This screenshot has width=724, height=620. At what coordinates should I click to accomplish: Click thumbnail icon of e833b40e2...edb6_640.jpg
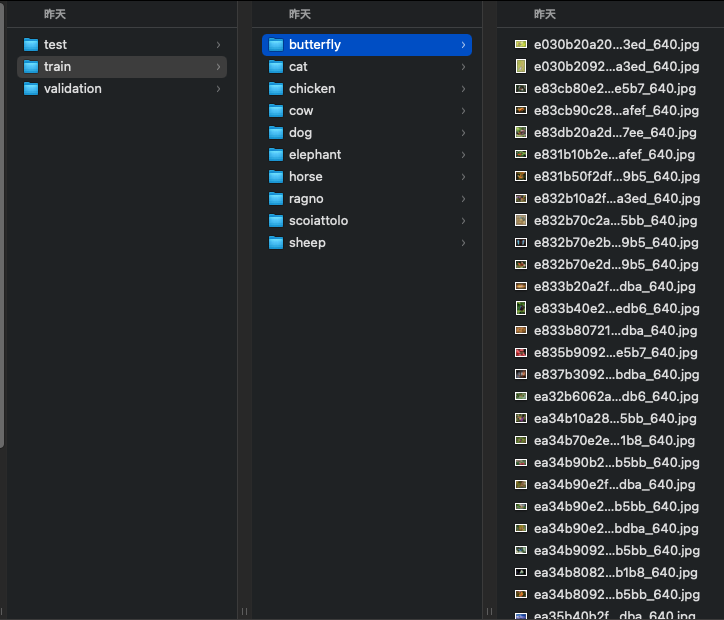click(x=520, y=309)
